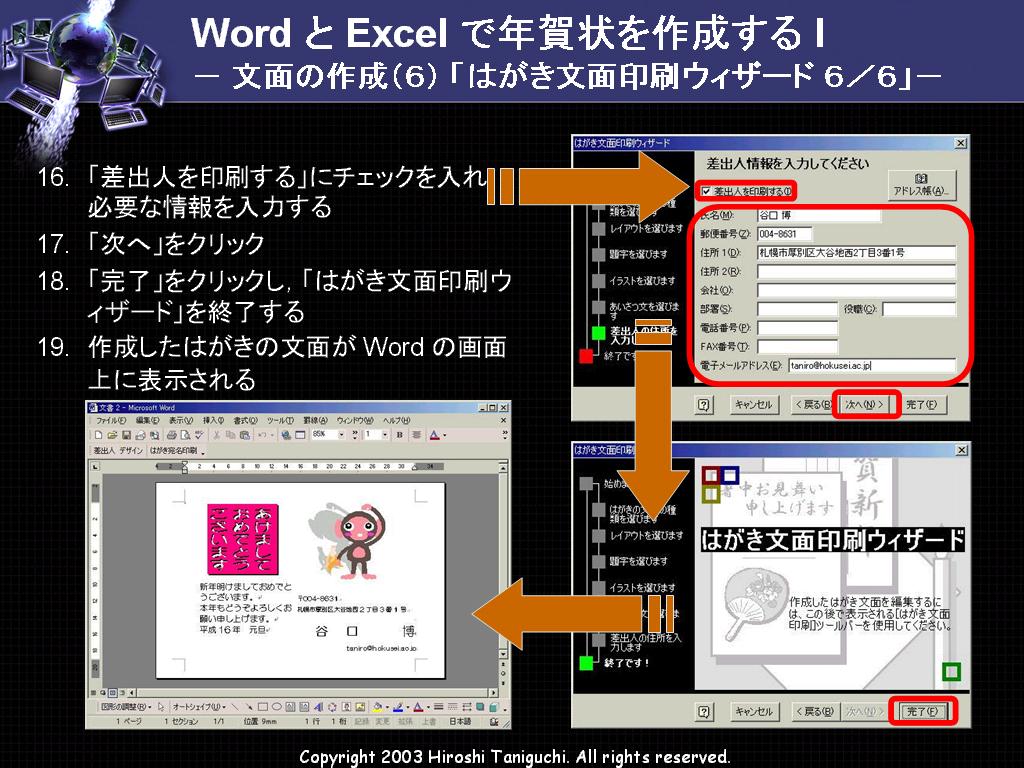Select the Line drawing tool
The image size is (1024, 768).
tap(234, 707)
